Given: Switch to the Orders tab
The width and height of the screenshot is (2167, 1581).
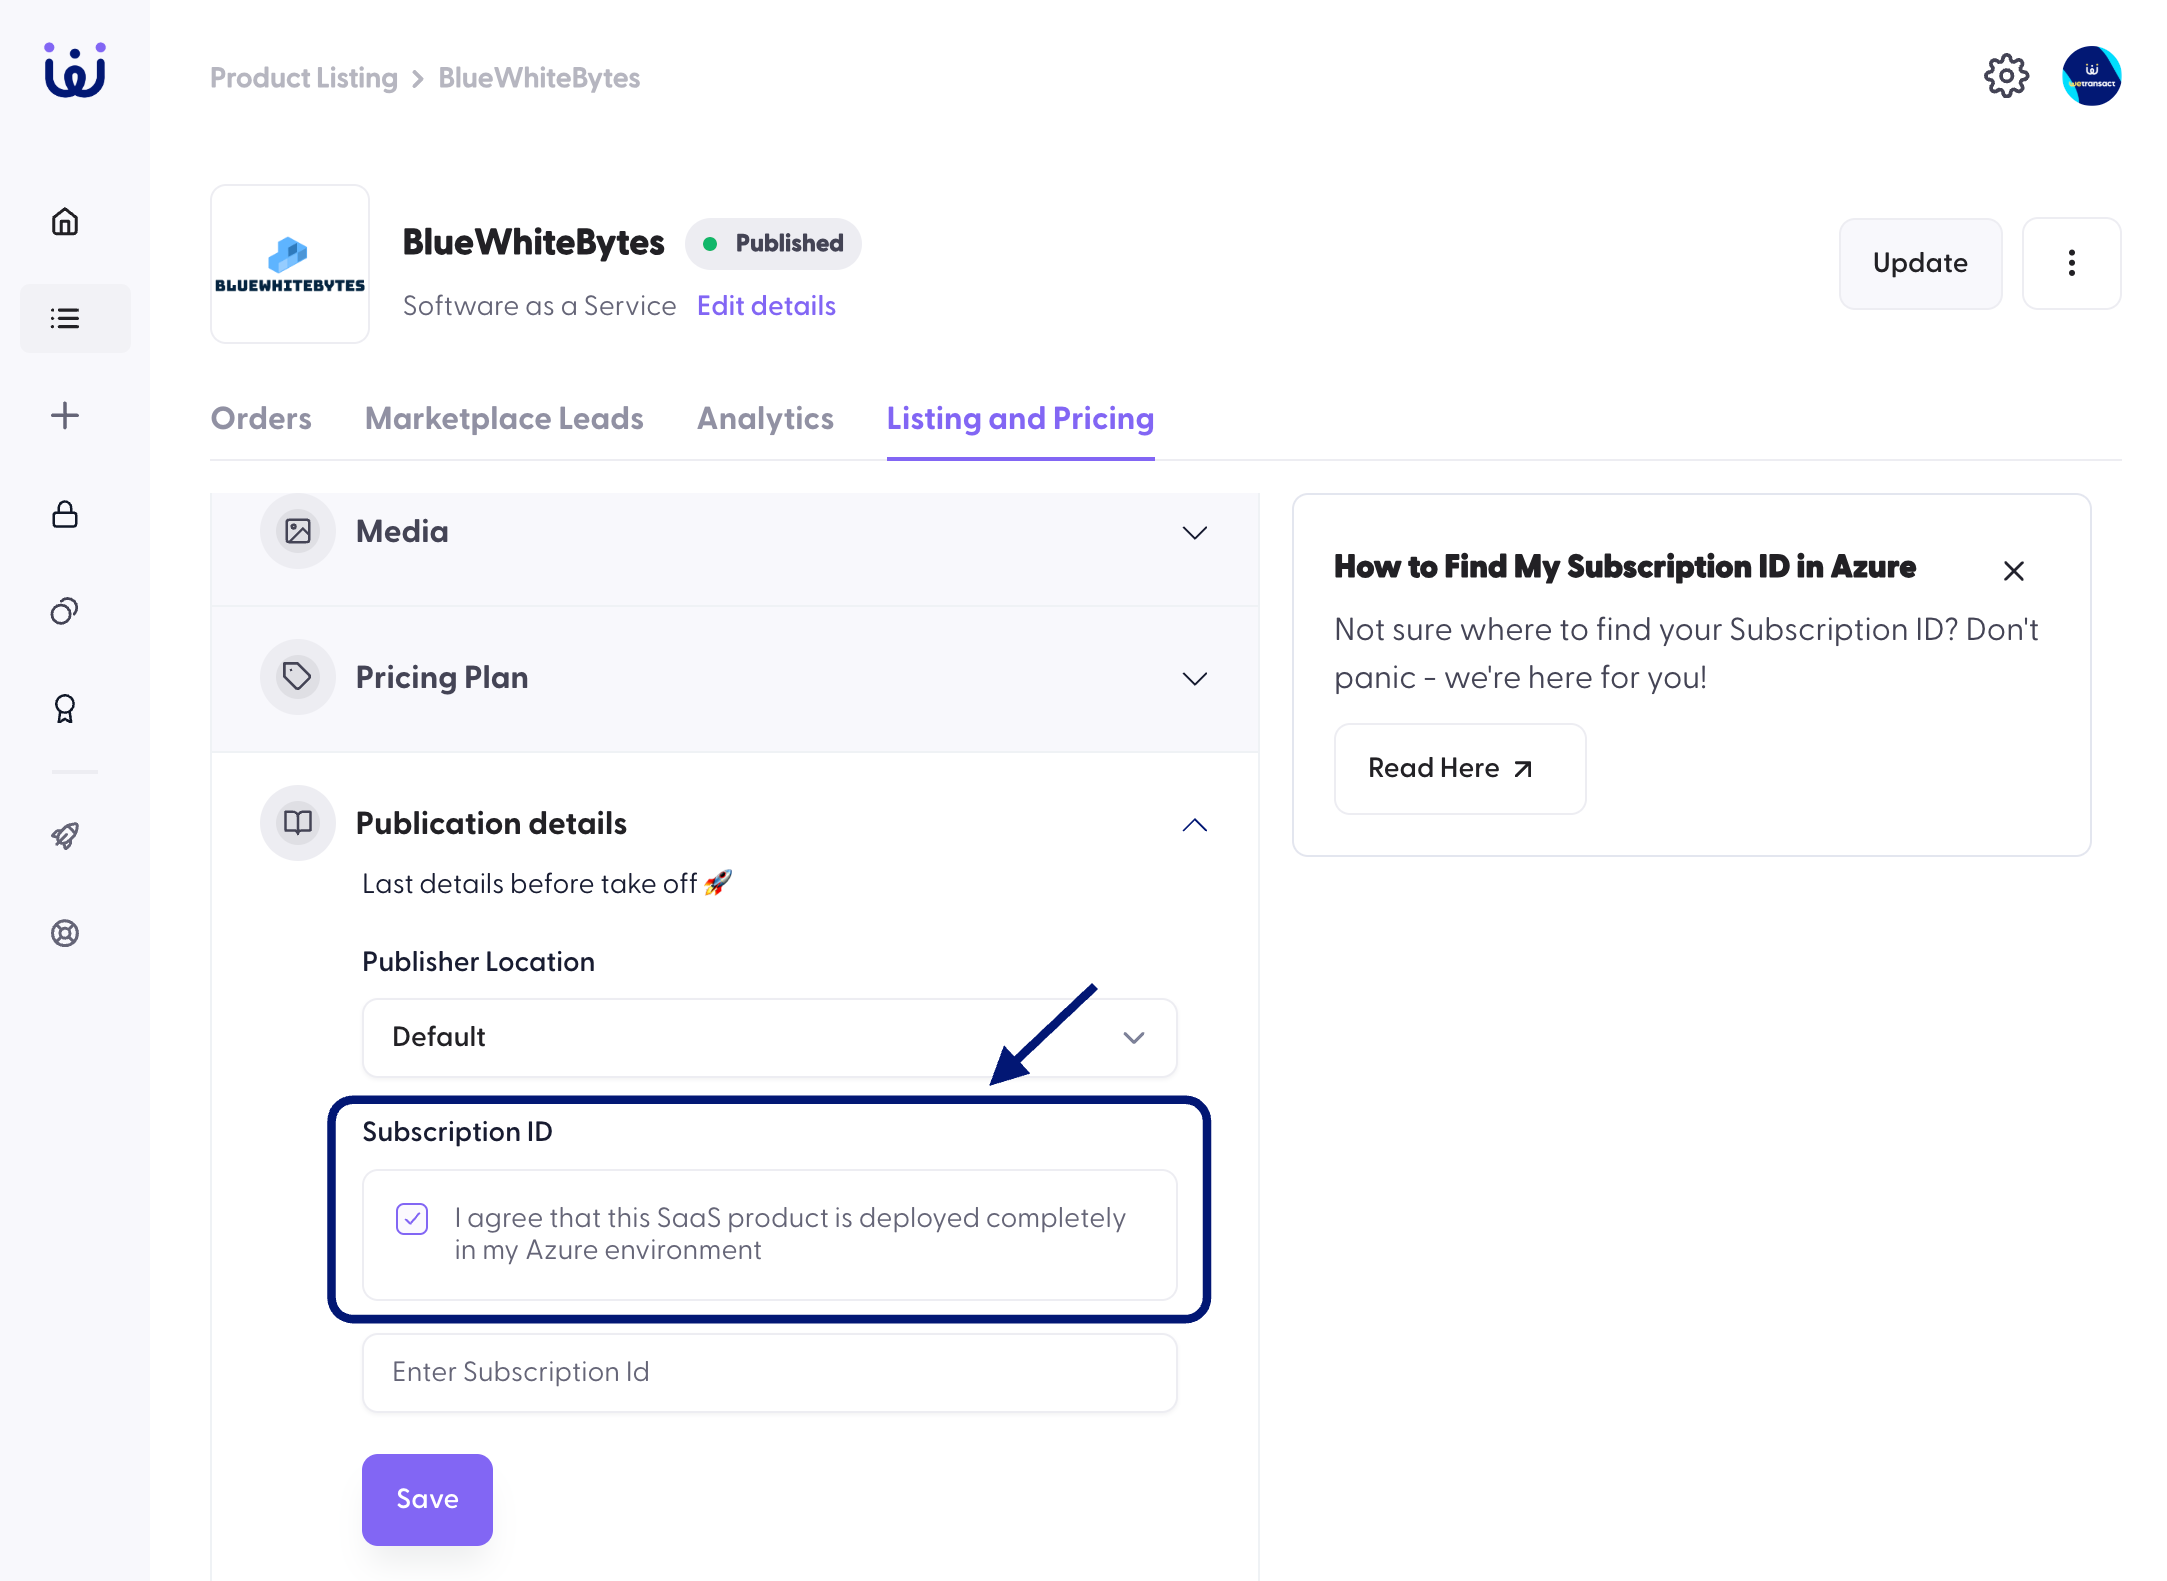Looking at the screenshot, I should coord(261,418).
